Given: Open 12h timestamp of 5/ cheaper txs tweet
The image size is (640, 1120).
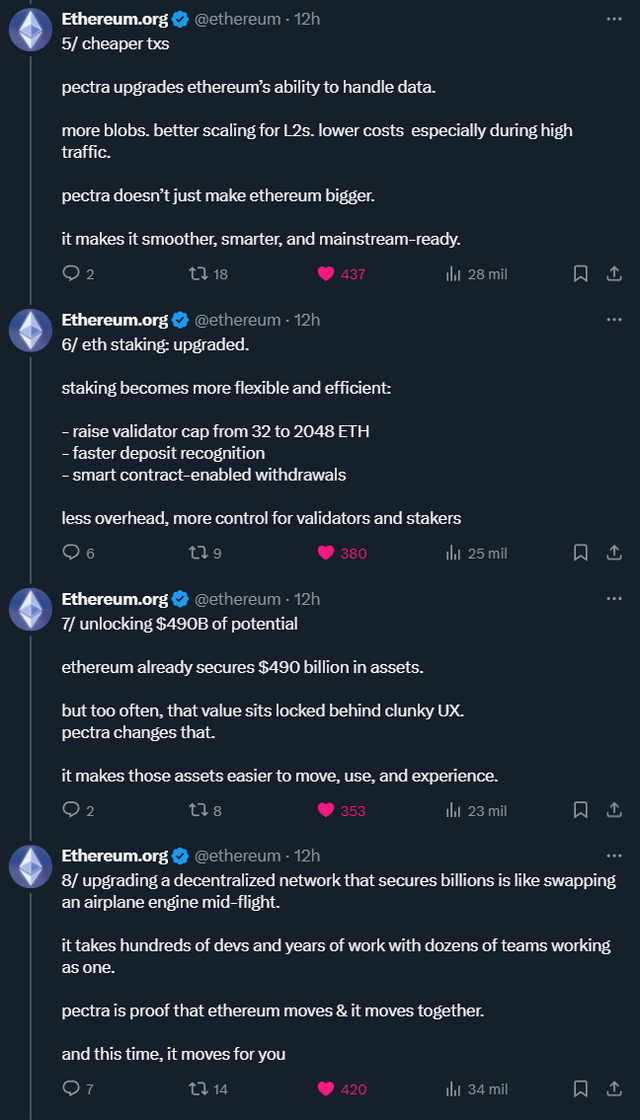Looking at the screenshot, I should (x=307, y=19).
